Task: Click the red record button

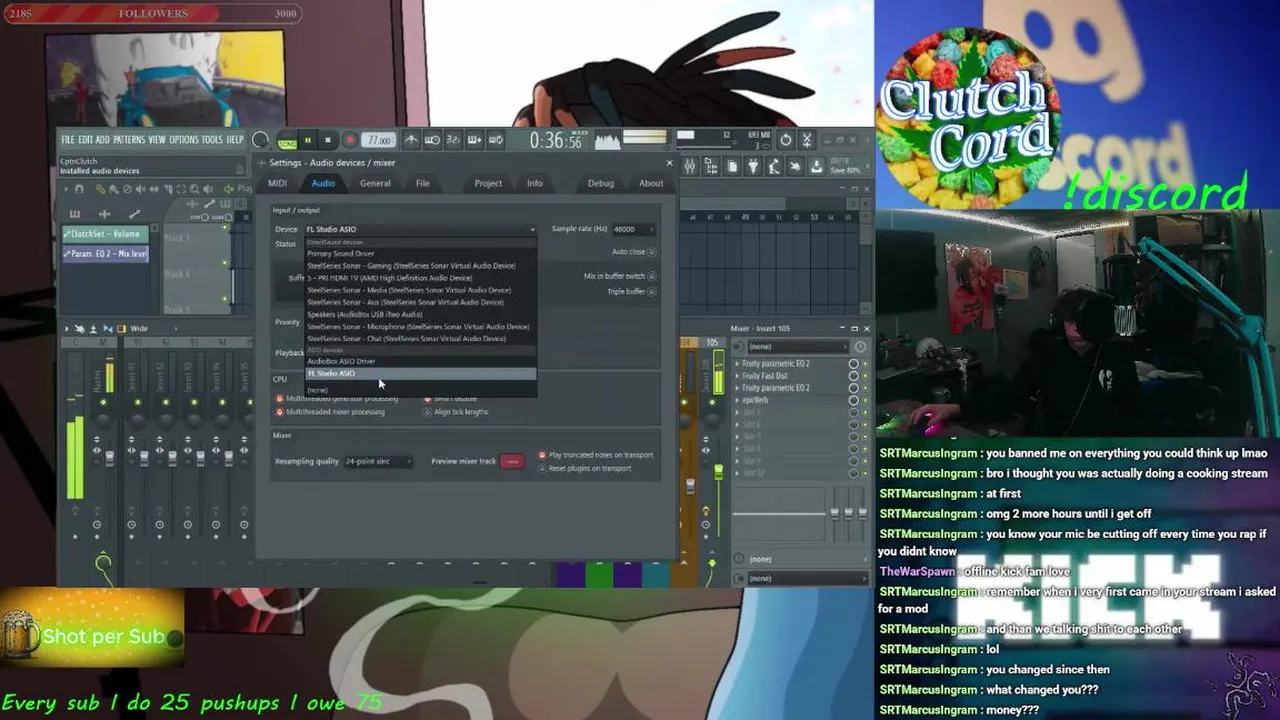Action: coord(349,141)
